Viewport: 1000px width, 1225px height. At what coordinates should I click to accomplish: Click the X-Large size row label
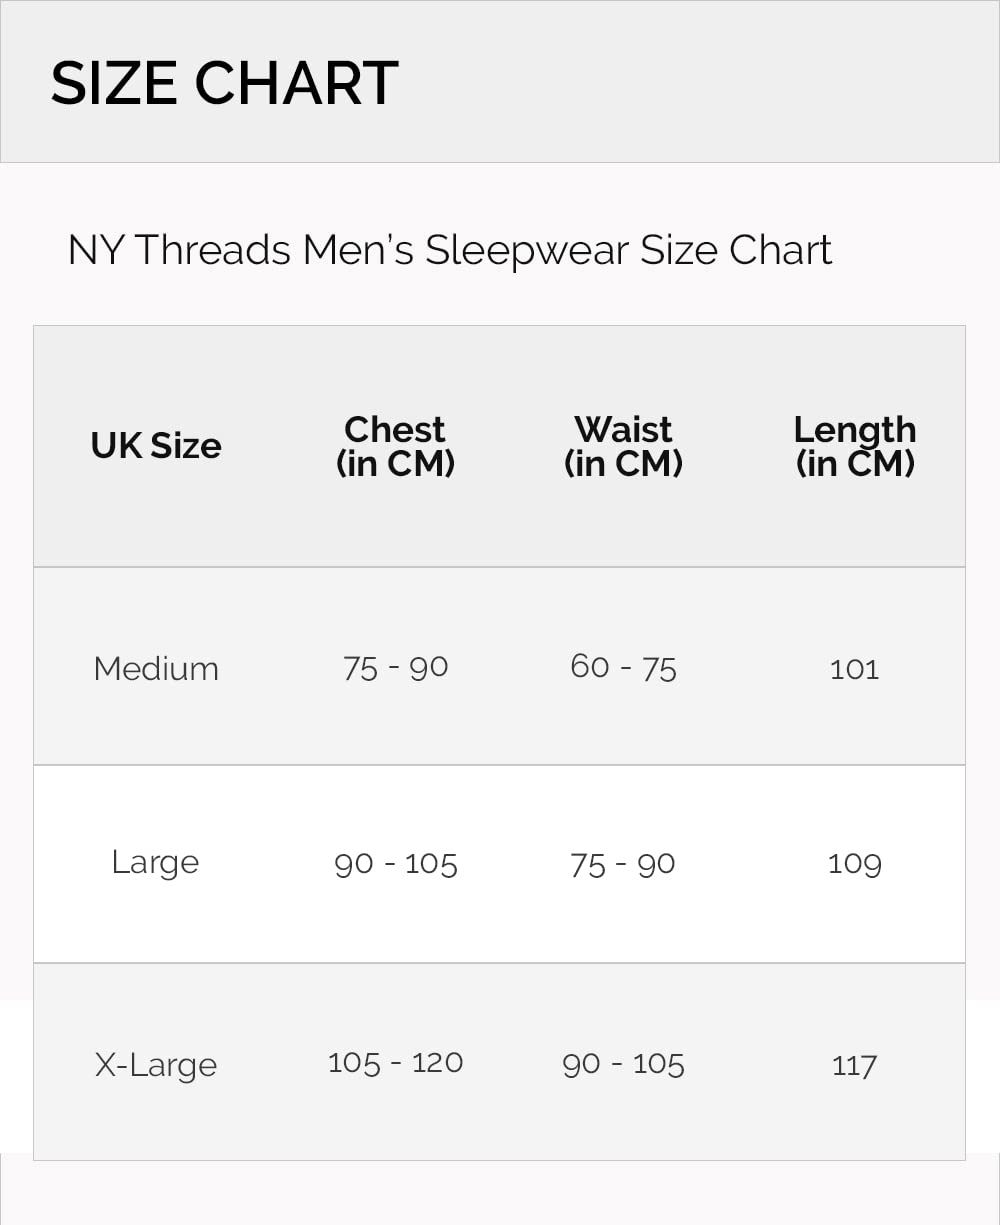[x=156, y=1064]
